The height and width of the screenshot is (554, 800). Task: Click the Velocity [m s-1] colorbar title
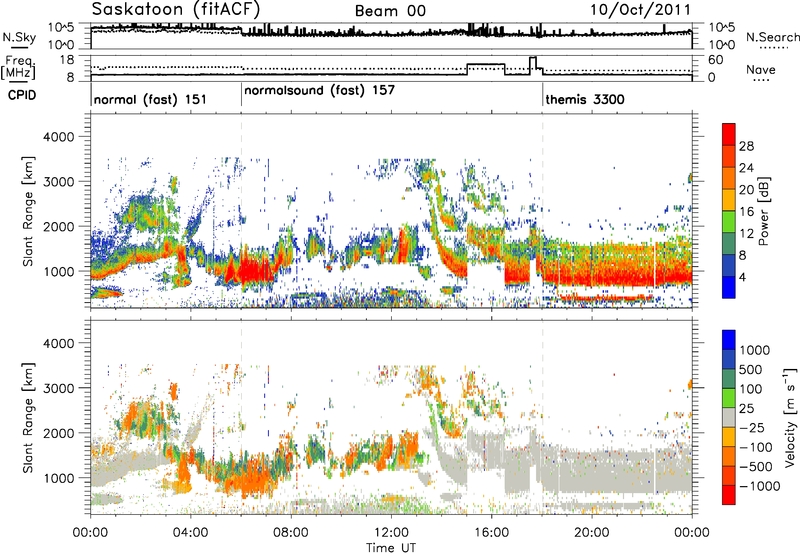click(790, 417)
